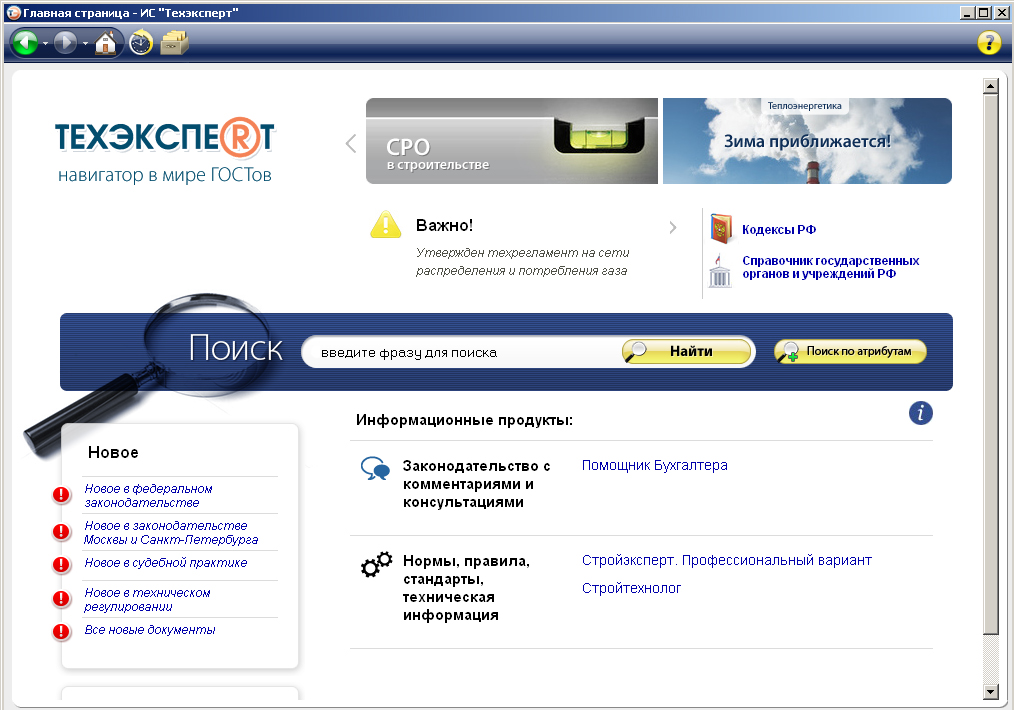Click alert icon beside Новое в федеральном законодательстве
The height and width of the screenshot is (710, 1014).
pyautogui.click(x=61, y=495)
